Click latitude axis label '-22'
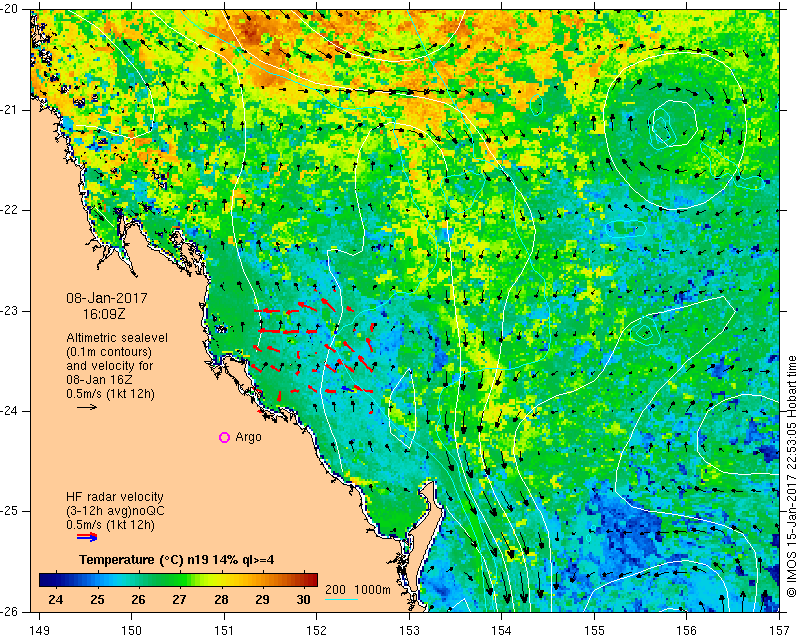This screenshot has width=800, height=640. tap(11, 210)
